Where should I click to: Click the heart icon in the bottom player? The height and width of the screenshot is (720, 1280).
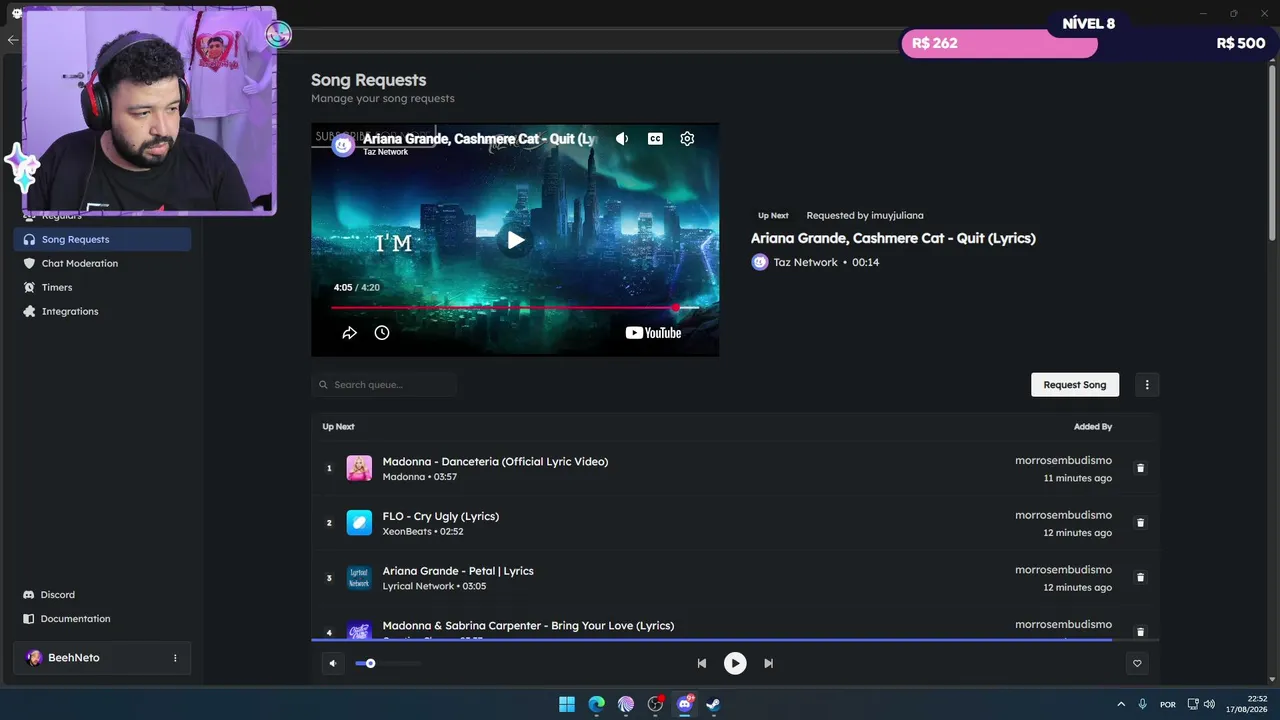(1137, 663)
